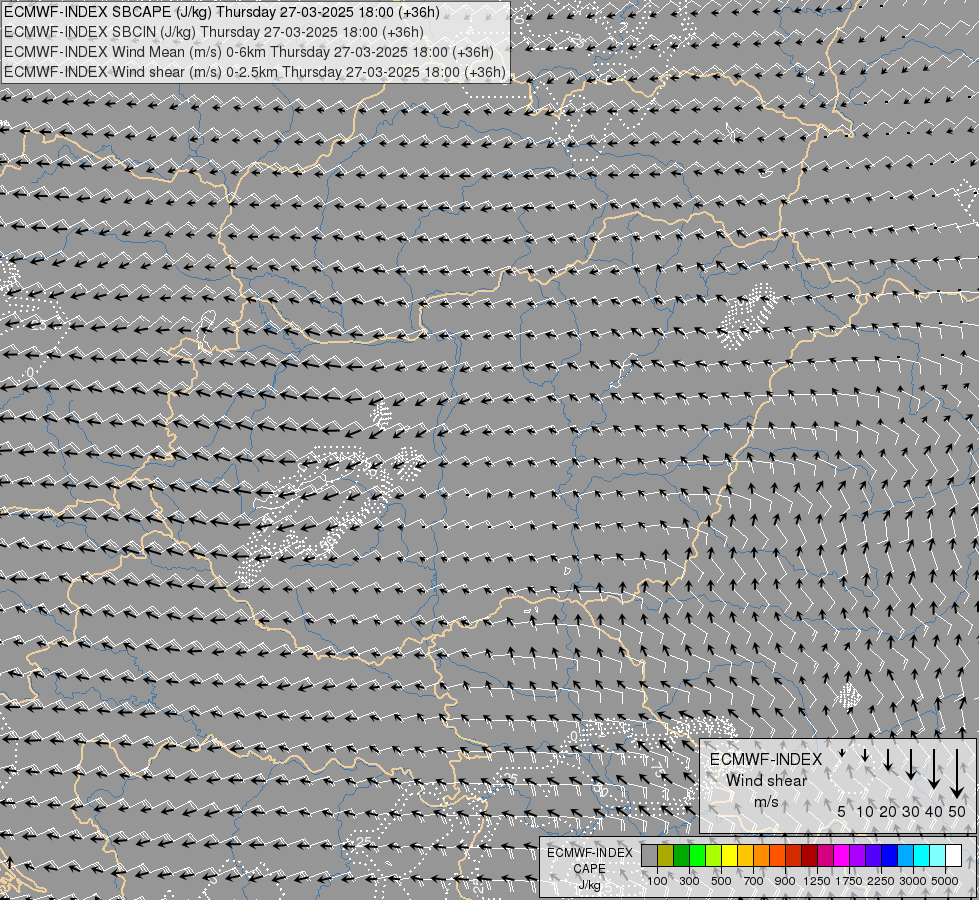
Task: Click the 500 label on CAPE scale
Action: [x=721, y=881]
